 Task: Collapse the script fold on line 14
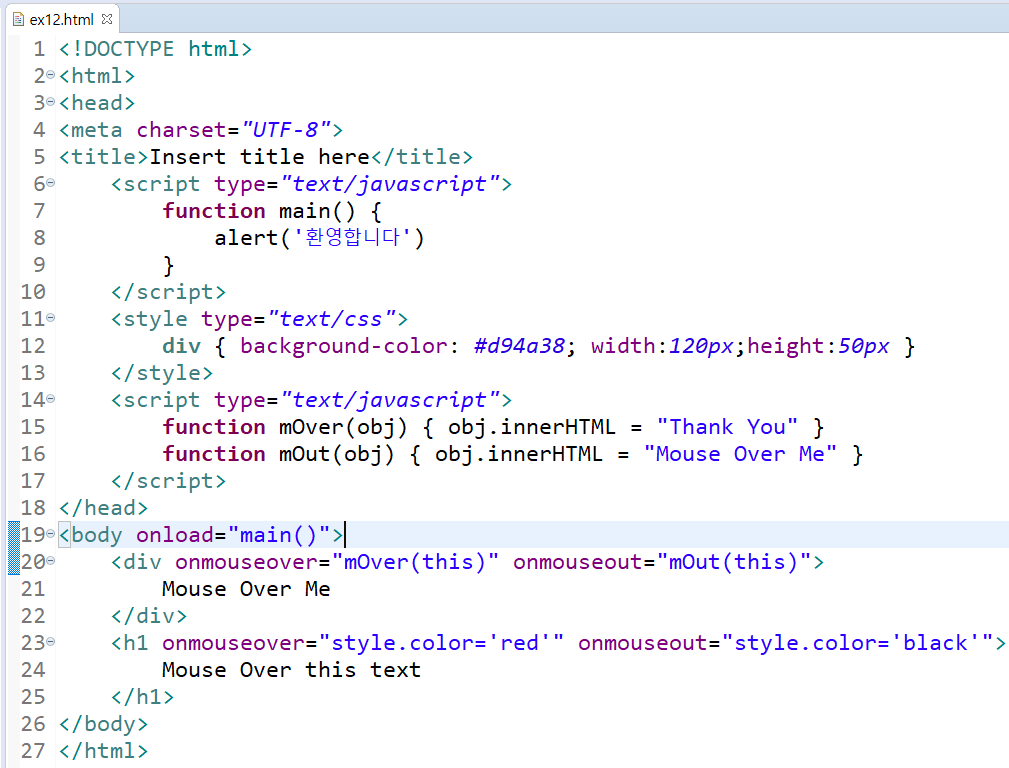[x=51, y=399]
